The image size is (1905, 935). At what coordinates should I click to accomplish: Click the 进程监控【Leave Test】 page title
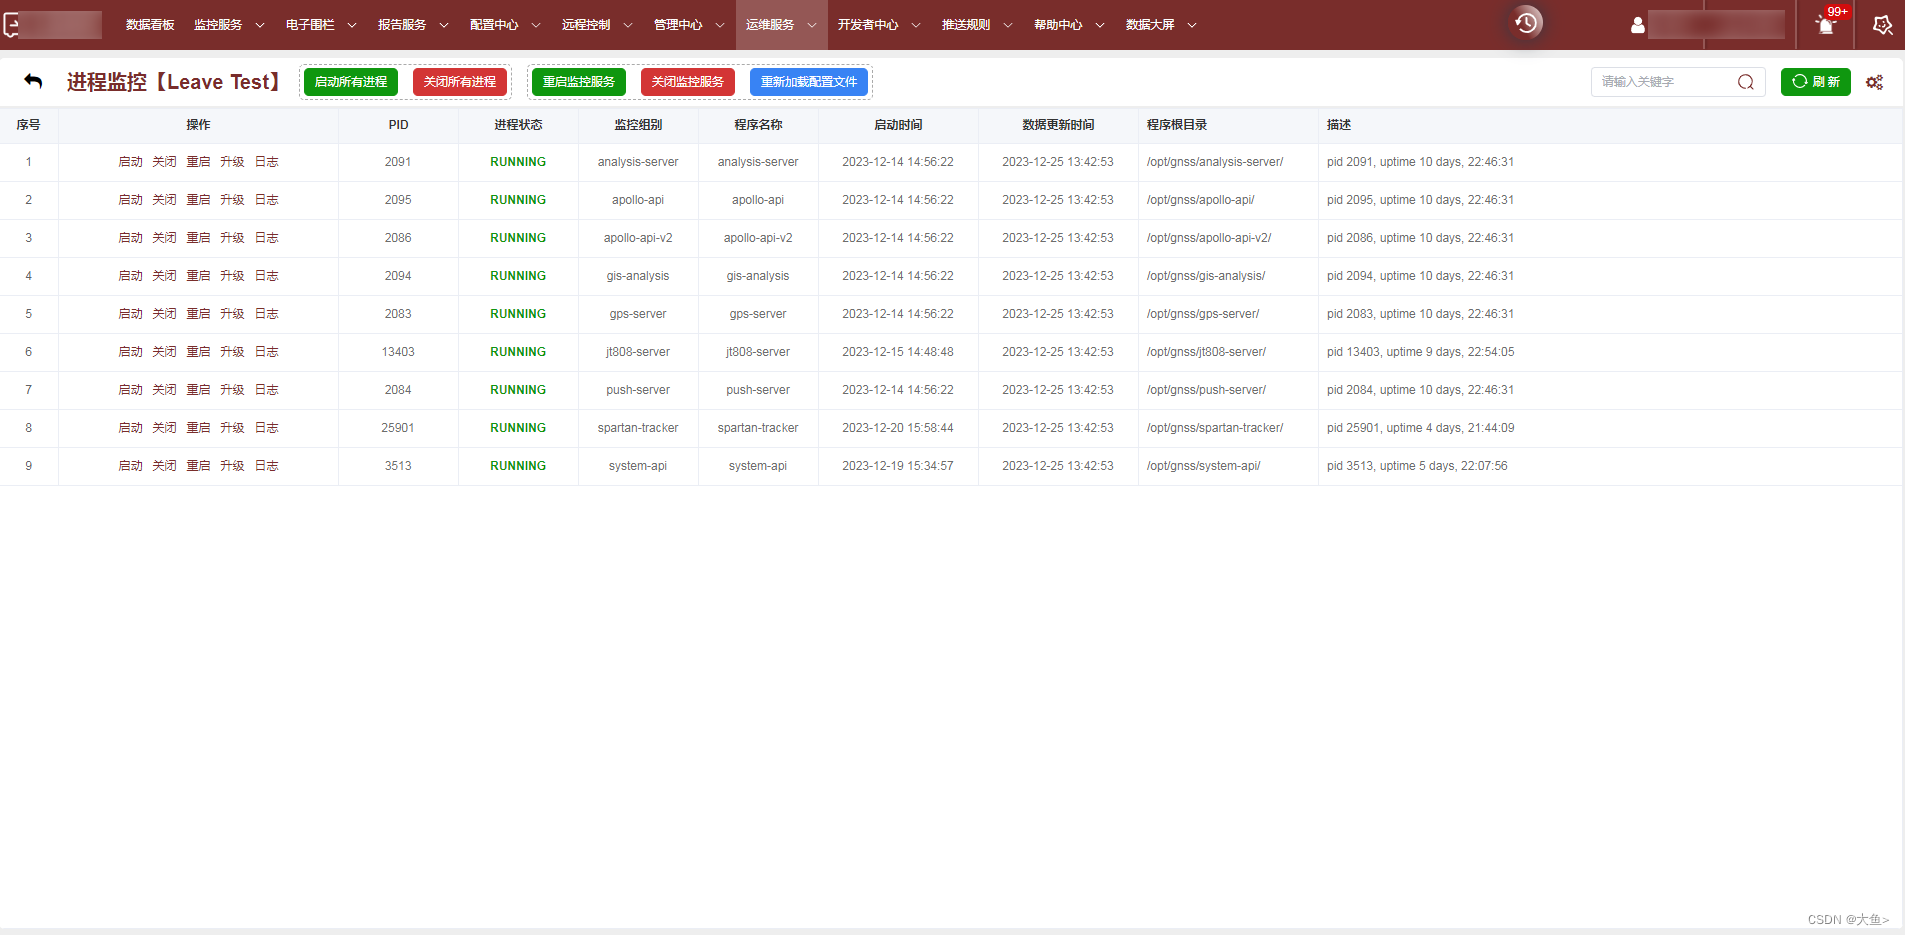[176, 82]
